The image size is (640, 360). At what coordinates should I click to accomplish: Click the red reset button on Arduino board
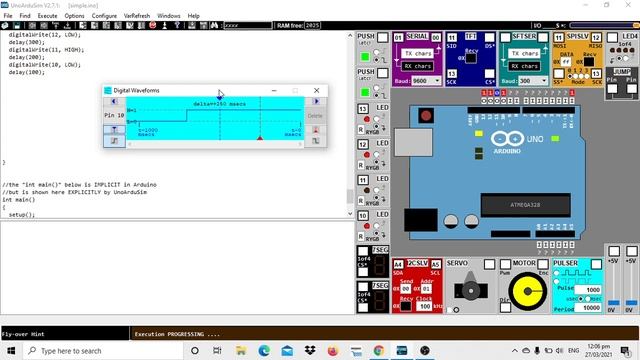(x=426, y=116)
